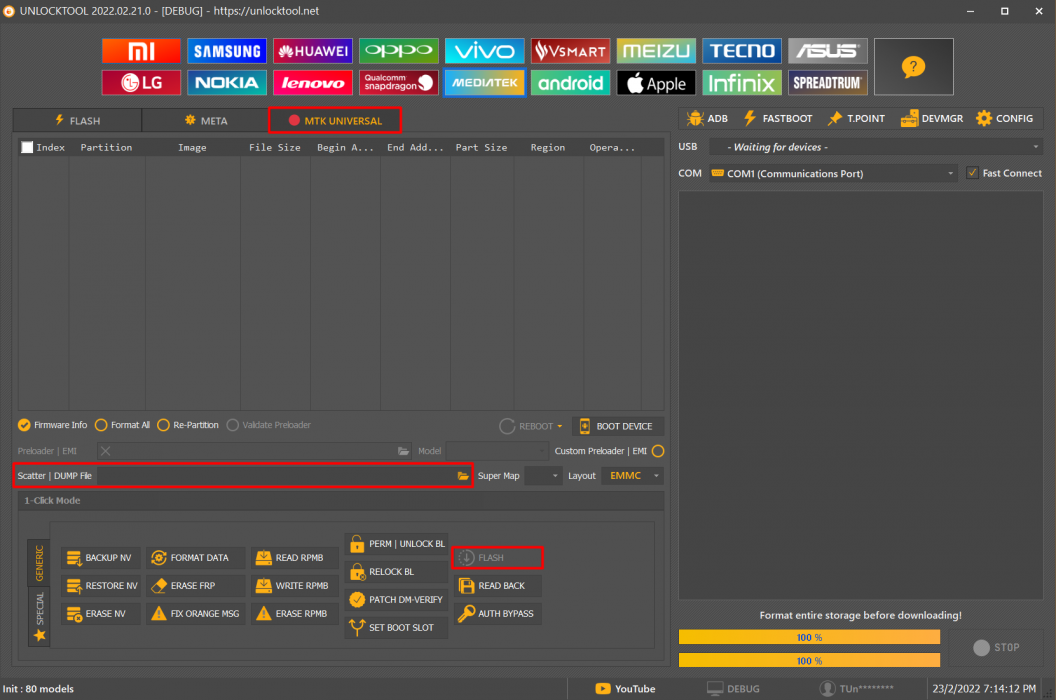This screenshot has height=700, width=1056.
Task: Choose the Nokia brand logo
Action: tap(227, 83)
